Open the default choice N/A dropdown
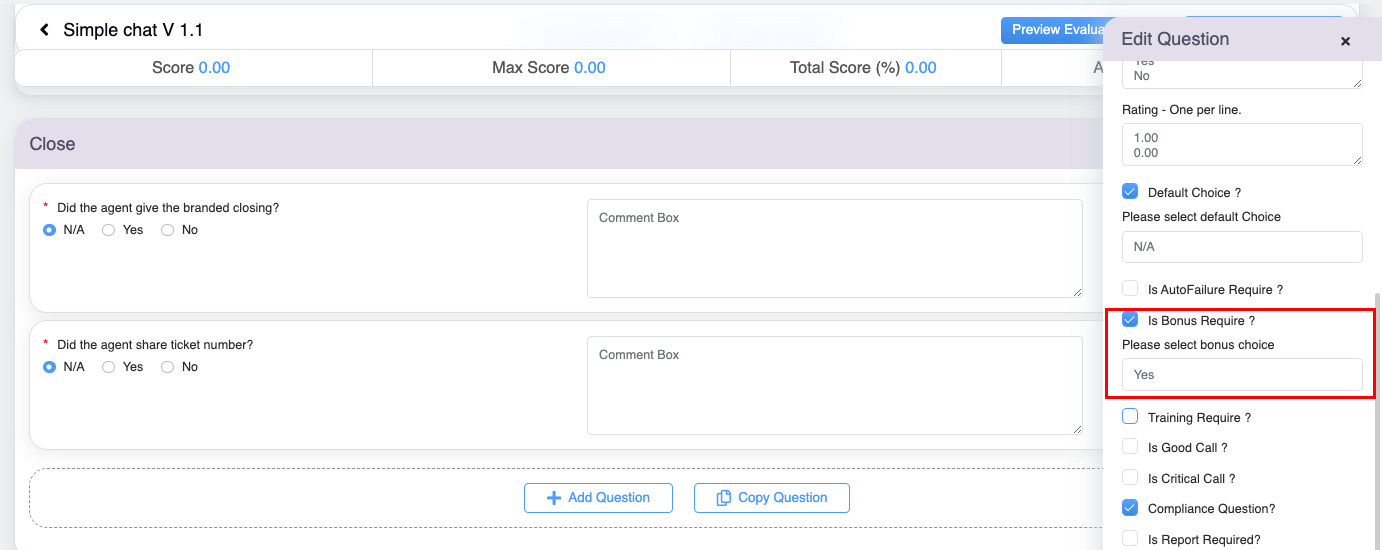The height and width of the screenshot is (550, 1382). pos(1241,247)
